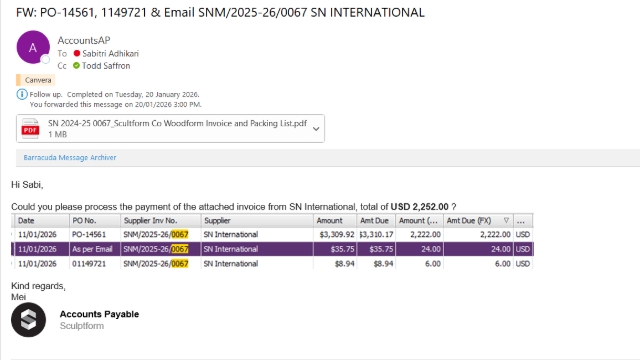Click the Supplier column header
The height and width of the screenshot is (360, 640).
tap(257, 221)
